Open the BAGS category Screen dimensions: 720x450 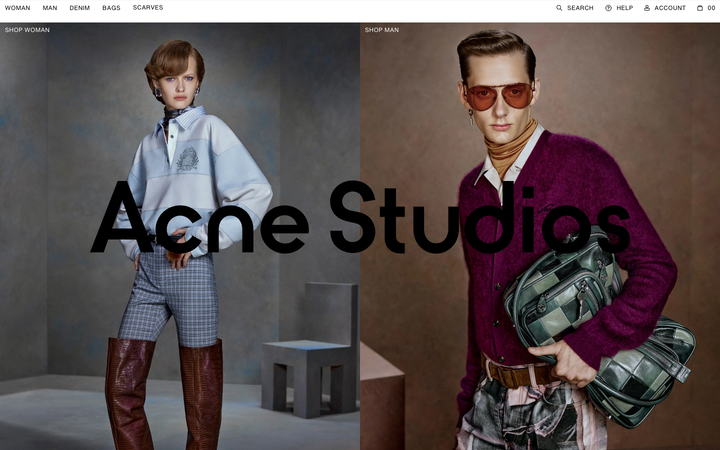(111, 8)
